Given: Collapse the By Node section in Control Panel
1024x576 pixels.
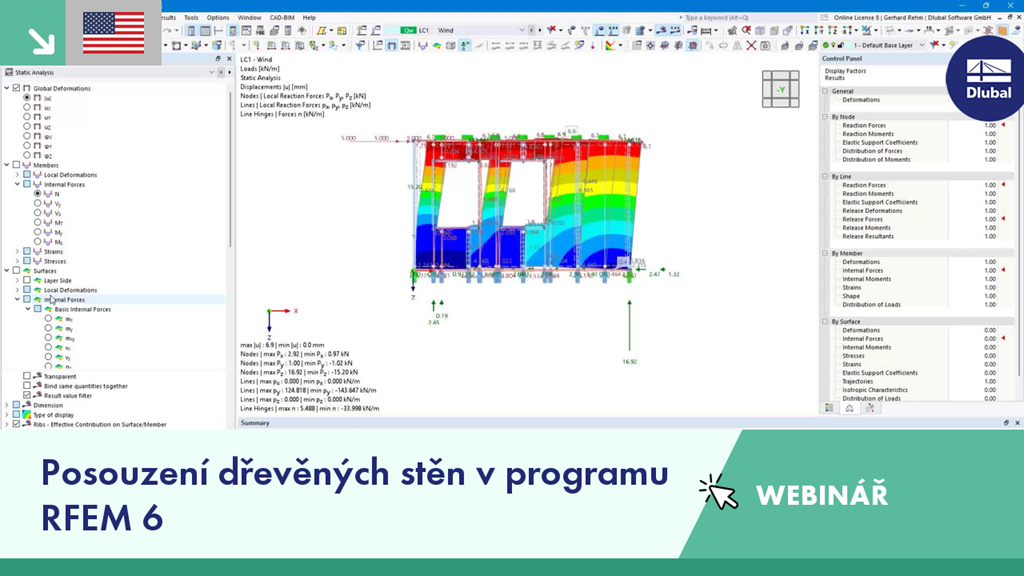Looking at the screenshot, I should coord(825,116).
